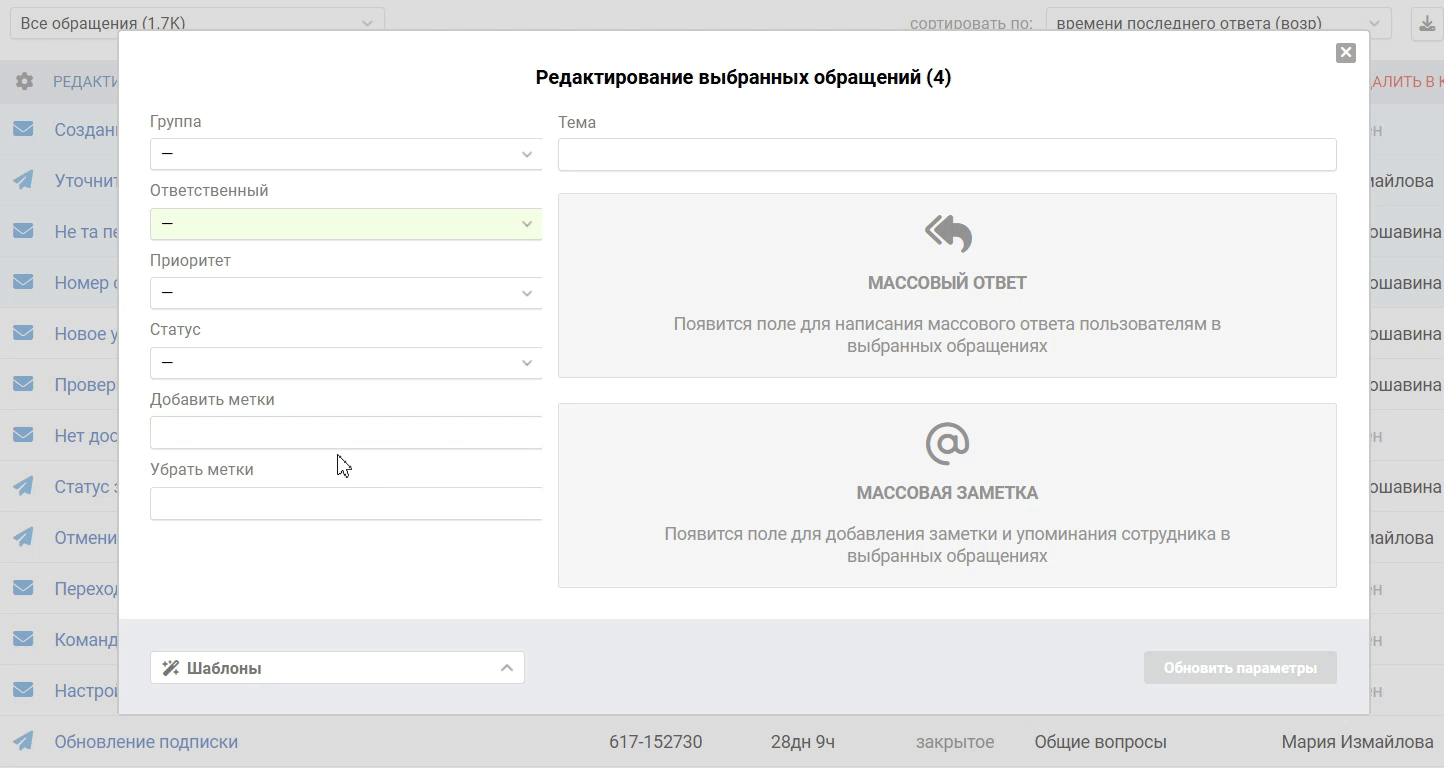The height and width of the screenshot is (768, 1444).
Task: Open the Статус dropdown
Action: click(x=346, y=363)
